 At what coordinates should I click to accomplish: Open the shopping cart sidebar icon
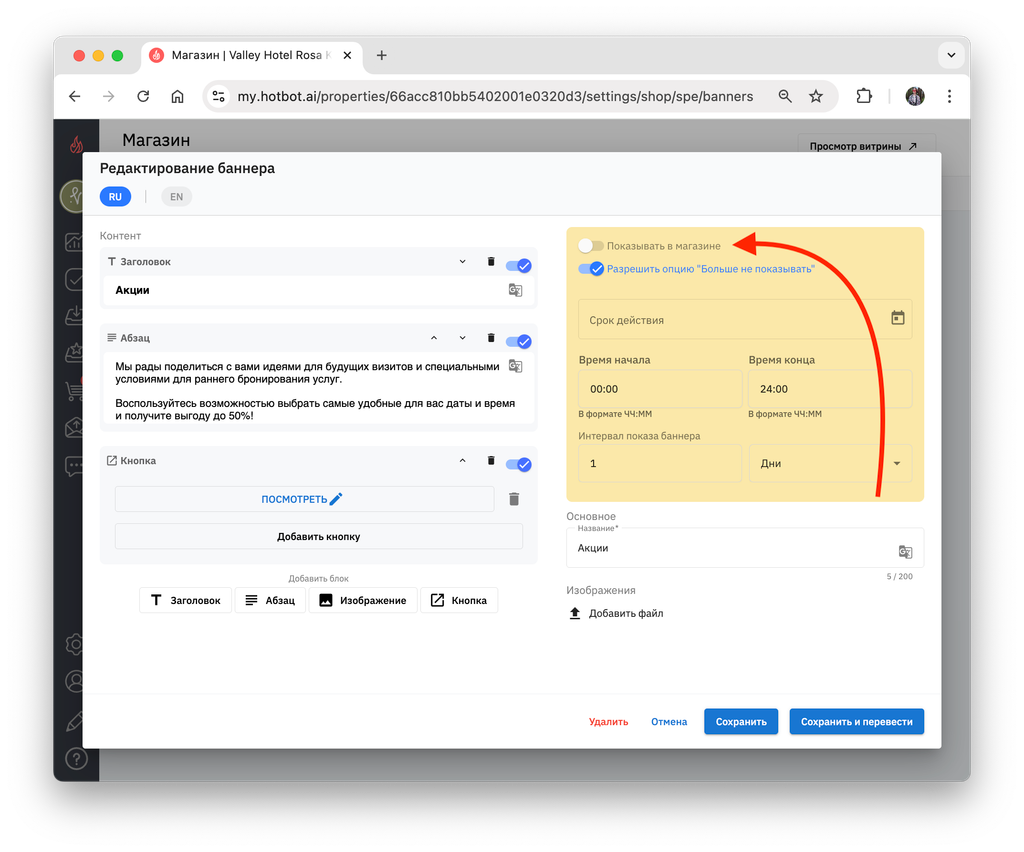(74, 391)
